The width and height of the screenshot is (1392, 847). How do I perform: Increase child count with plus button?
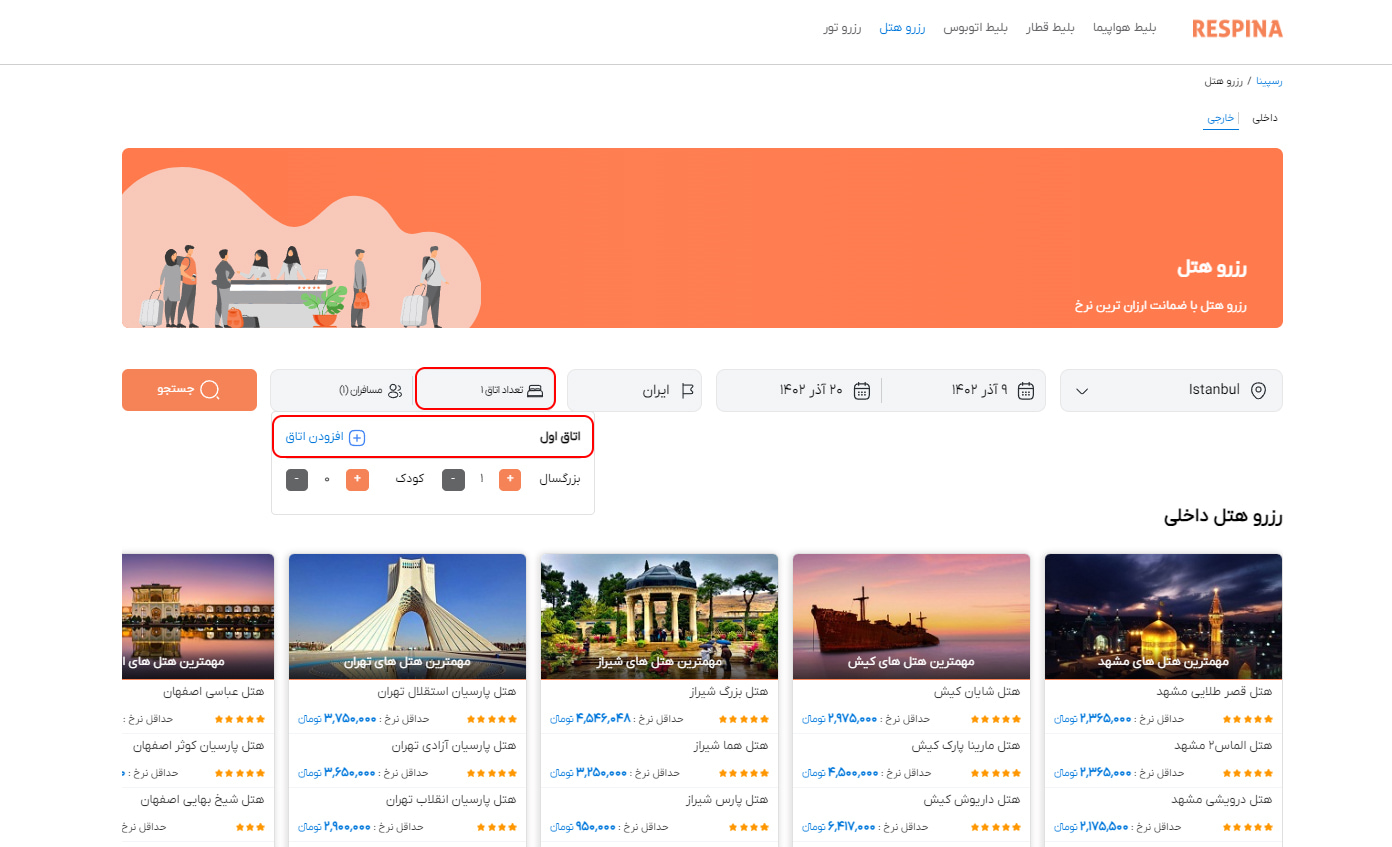coord(357,480)
